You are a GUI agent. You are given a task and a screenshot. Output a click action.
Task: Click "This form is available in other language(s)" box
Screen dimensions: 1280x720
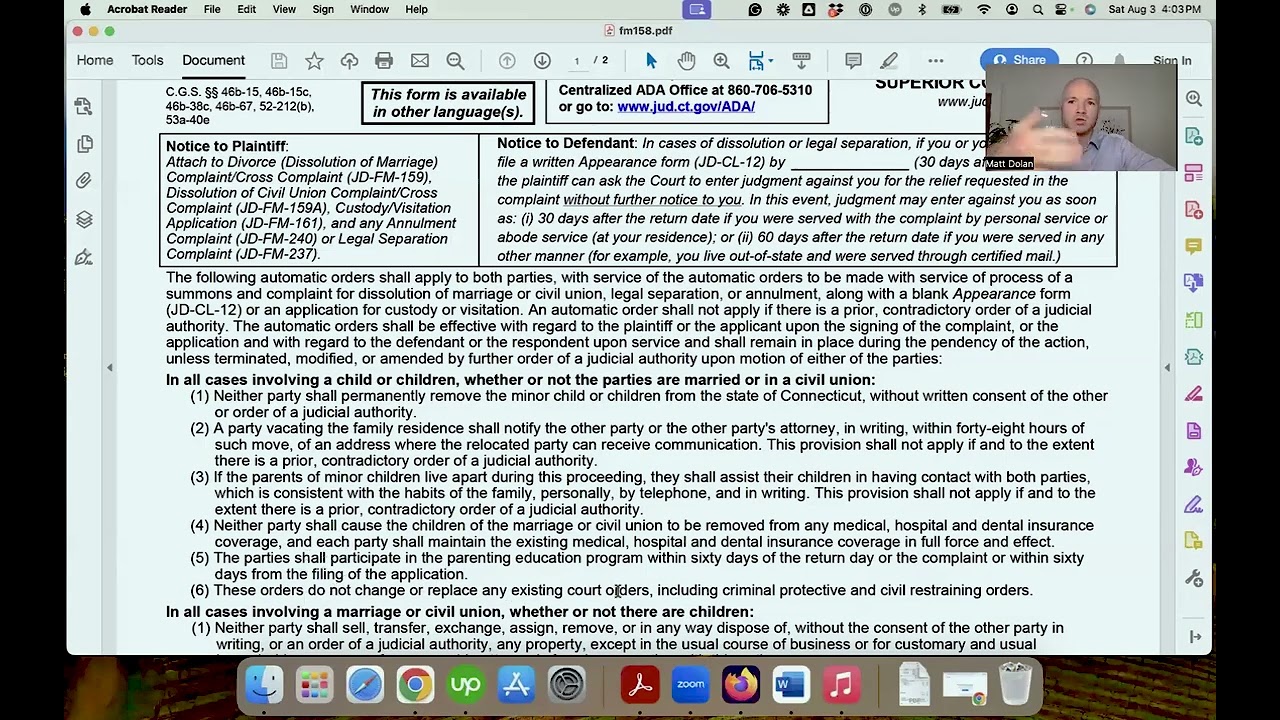pos(448,103)
